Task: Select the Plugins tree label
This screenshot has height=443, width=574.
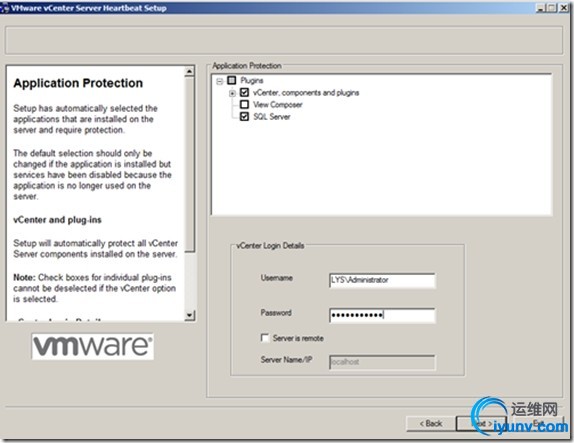Action: (x=251, y=80)
